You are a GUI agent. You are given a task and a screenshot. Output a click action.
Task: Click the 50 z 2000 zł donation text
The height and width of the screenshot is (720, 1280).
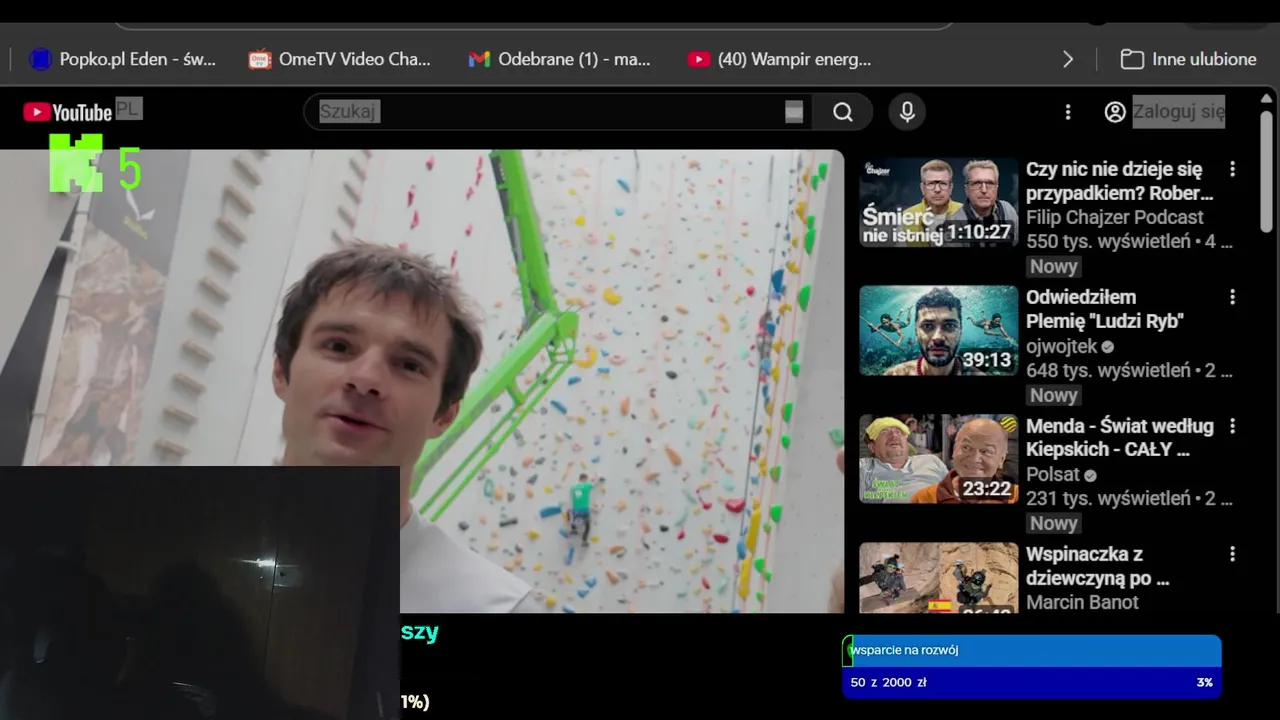tap(888, 683)
